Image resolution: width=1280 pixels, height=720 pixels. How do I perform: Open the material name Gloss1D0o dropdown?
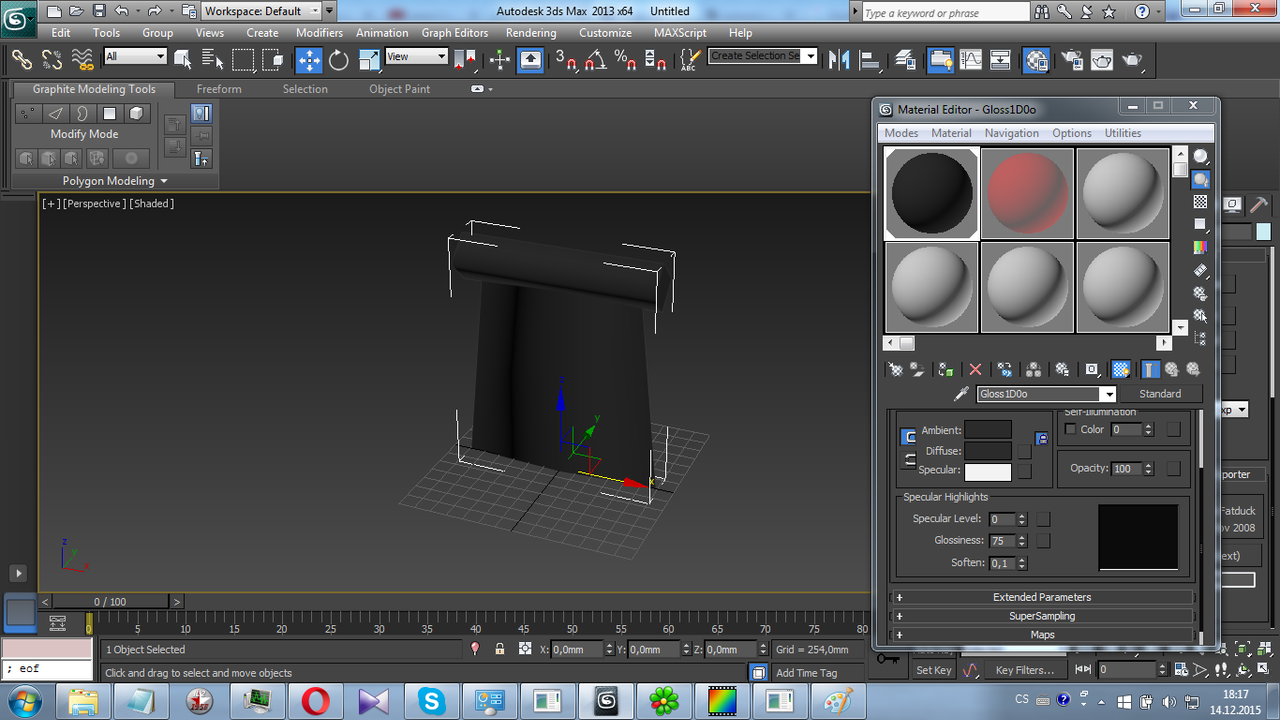click(1107, 394)
